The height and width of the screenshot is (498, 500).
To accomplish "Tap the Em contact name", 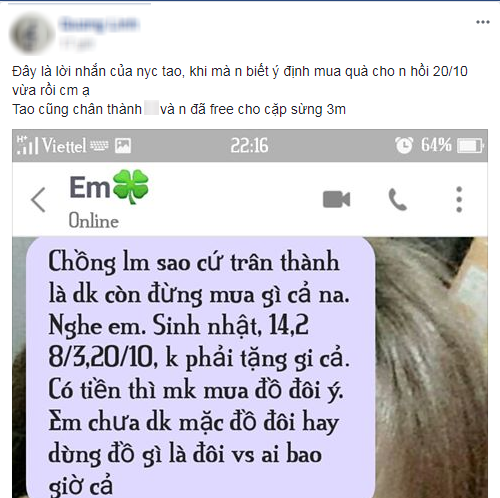I will pyautogui.click(x=89, y=187).
